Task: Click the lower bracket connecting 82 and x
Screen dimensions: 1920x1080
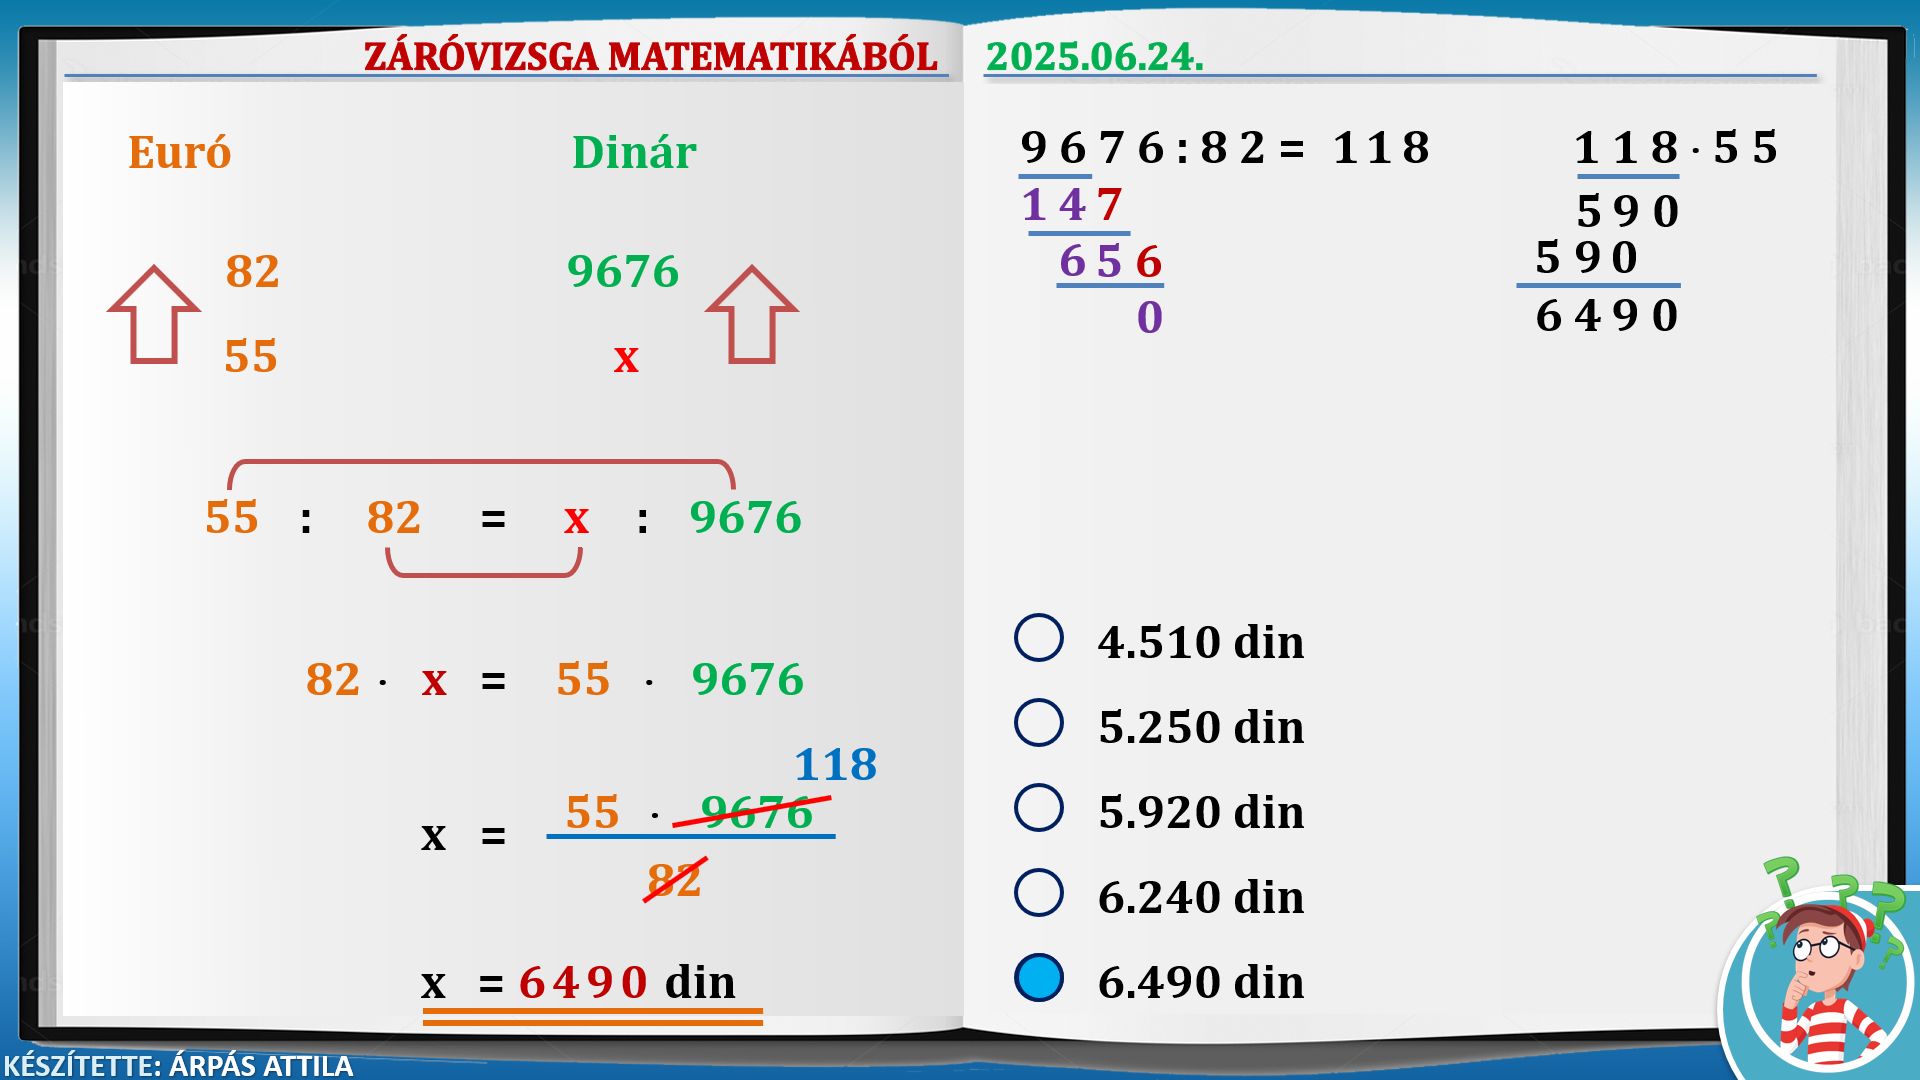Action: point(484,574)
